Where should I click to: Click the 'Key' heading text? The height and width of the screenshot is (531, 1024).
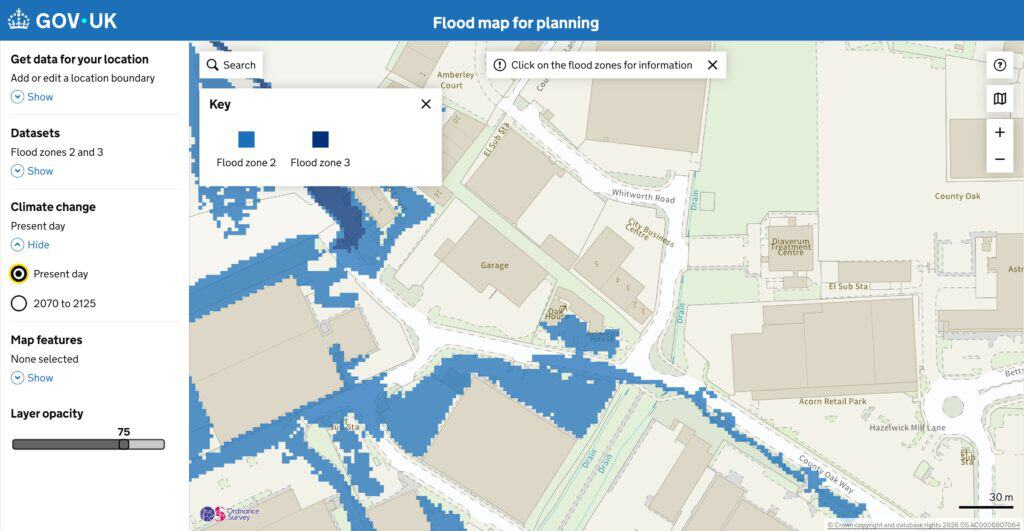tap(219, 105)
